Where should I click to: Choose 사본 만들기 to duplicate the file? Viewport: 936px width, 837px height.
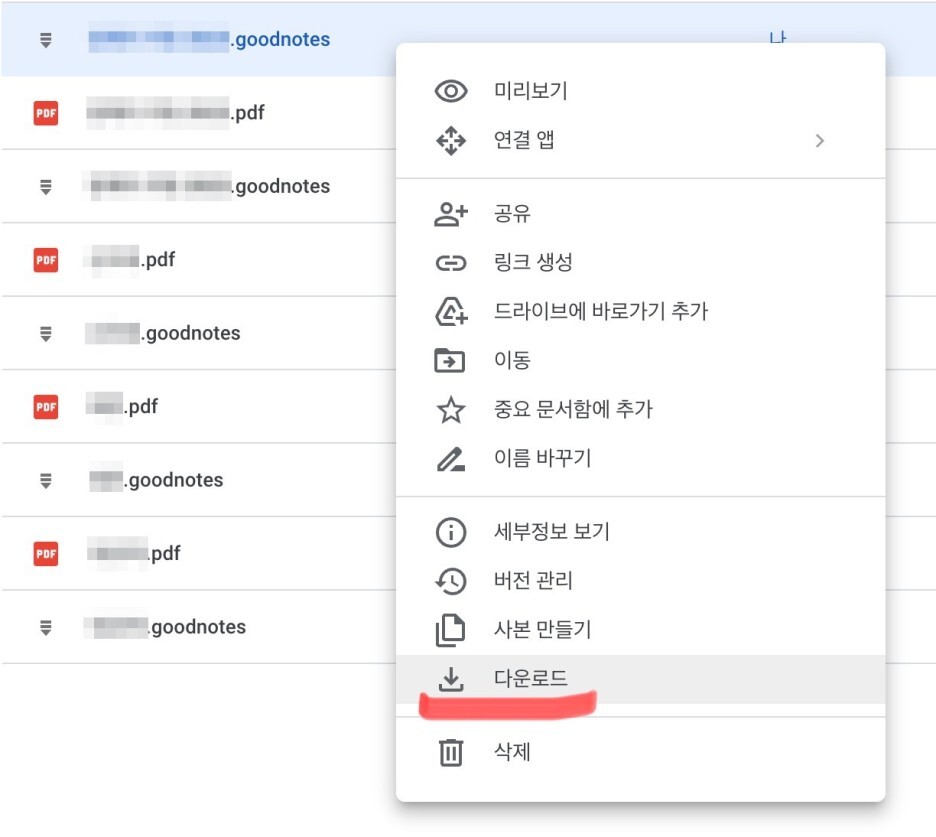641,630
